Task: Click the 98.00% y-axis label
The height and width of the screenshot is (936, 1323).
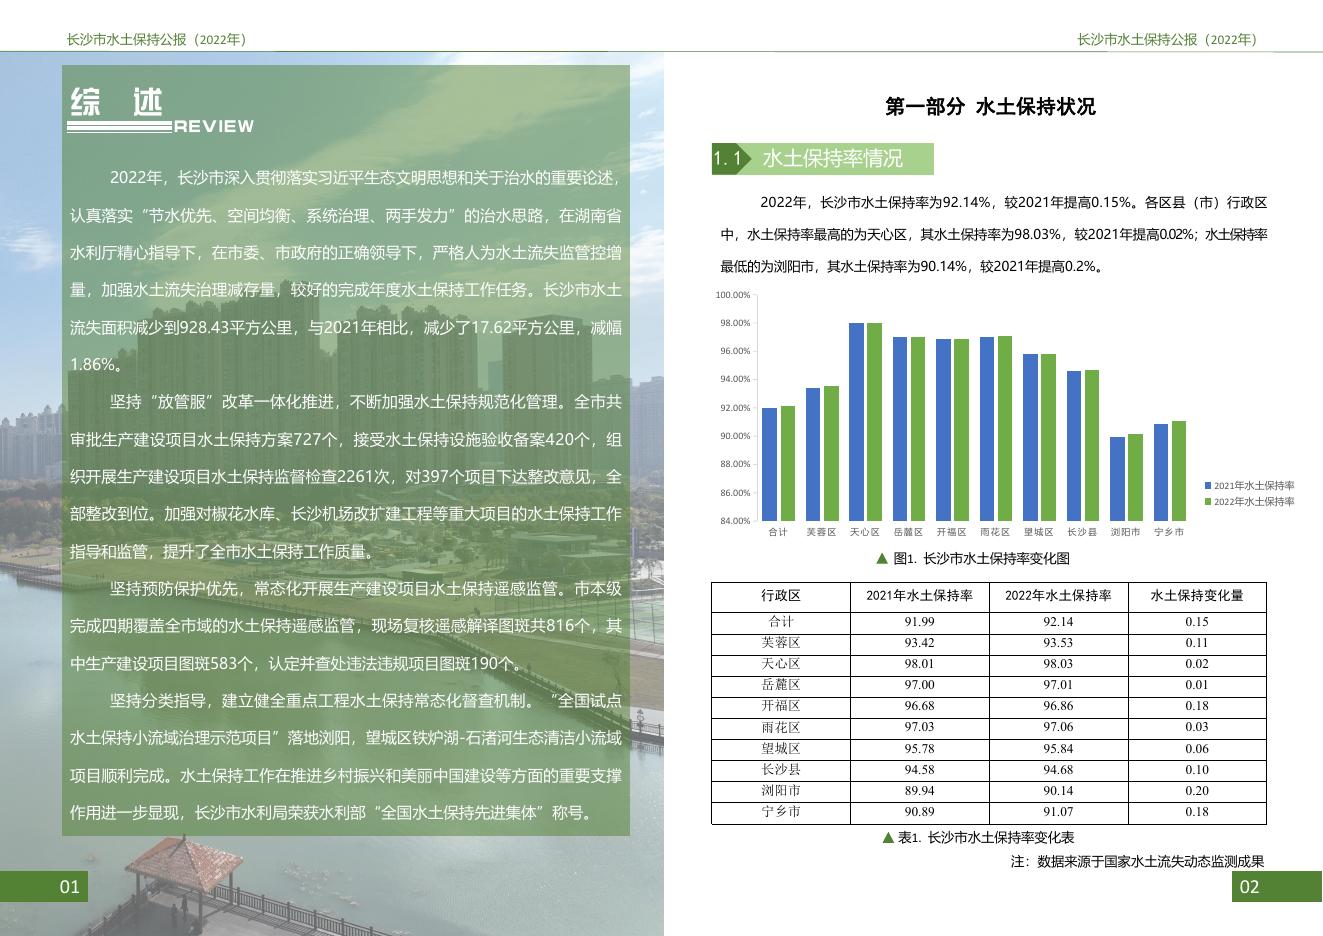Action: (734, 323)
